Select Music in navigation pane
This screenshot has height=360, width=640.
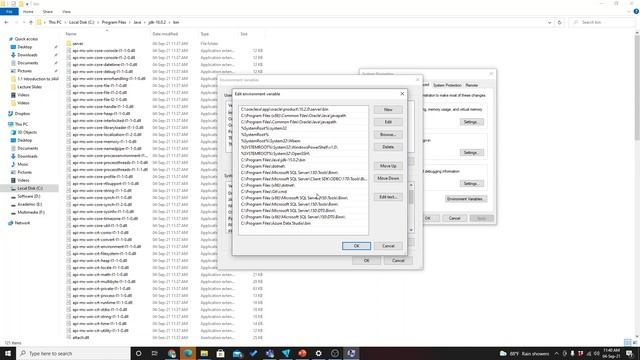point(23,164)
